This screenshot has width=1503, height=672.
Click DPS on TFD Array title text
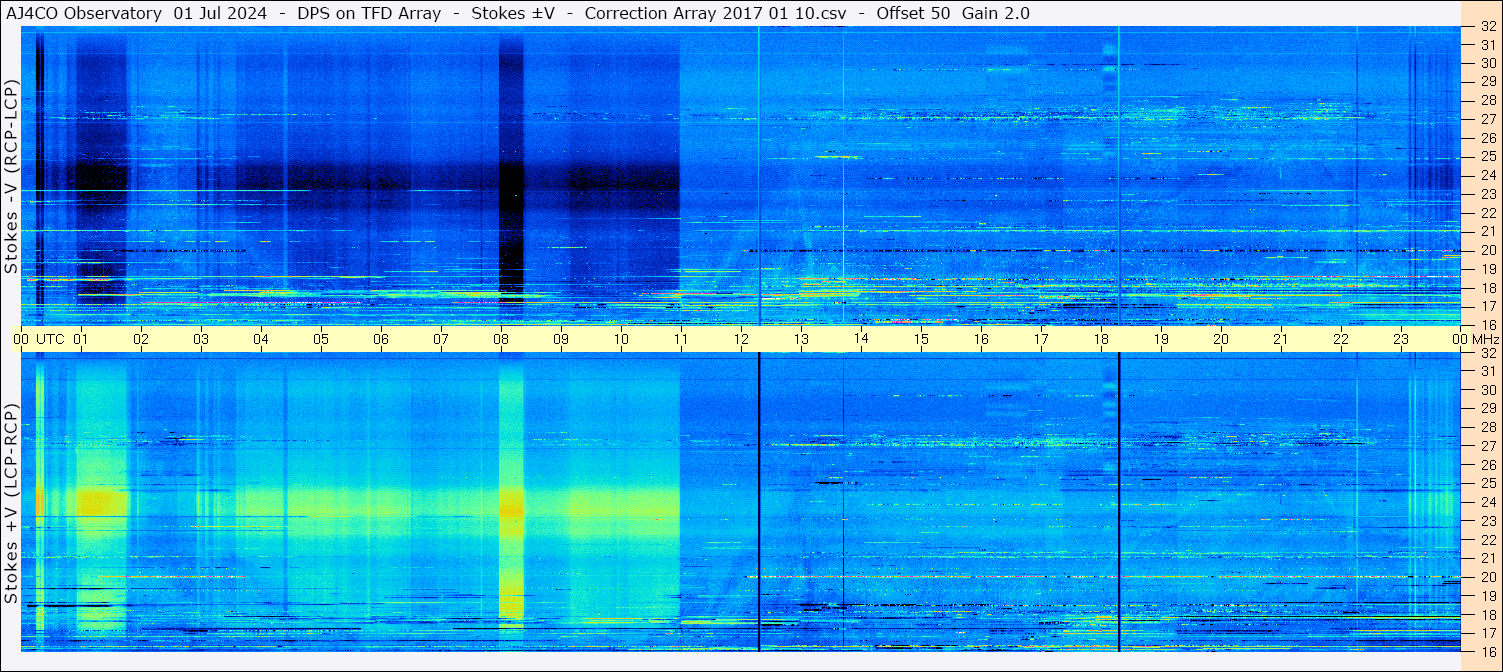(x=369, y=13)
